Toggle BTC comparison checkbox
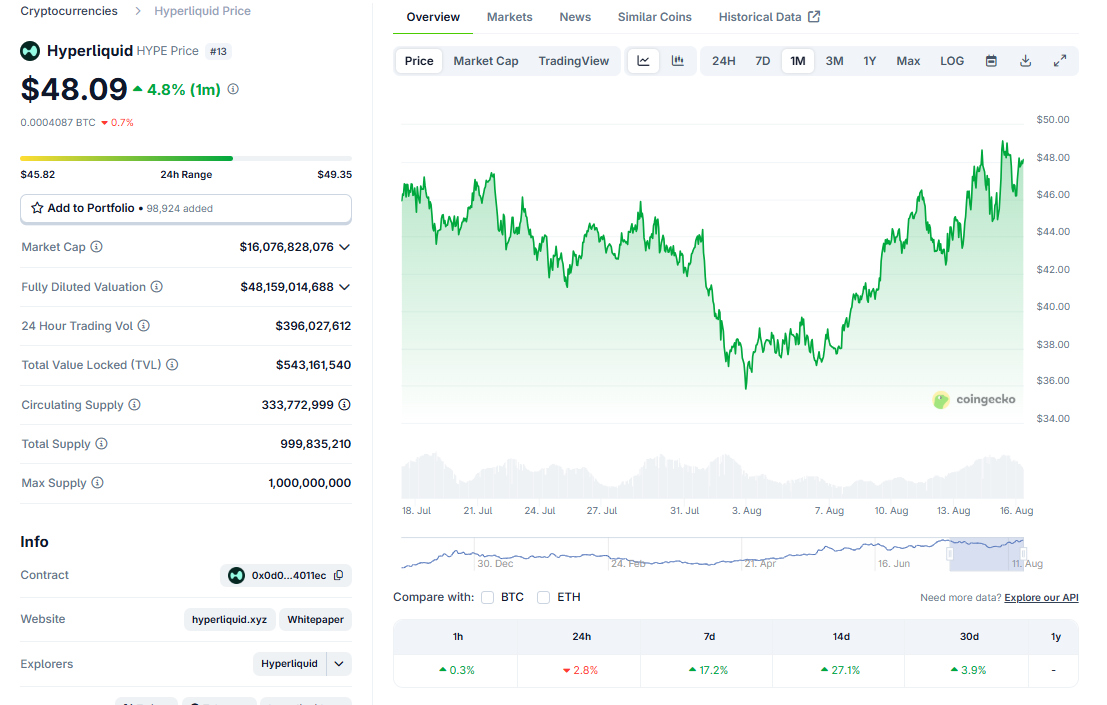1107x705 pixels. (x=487, y=597)
